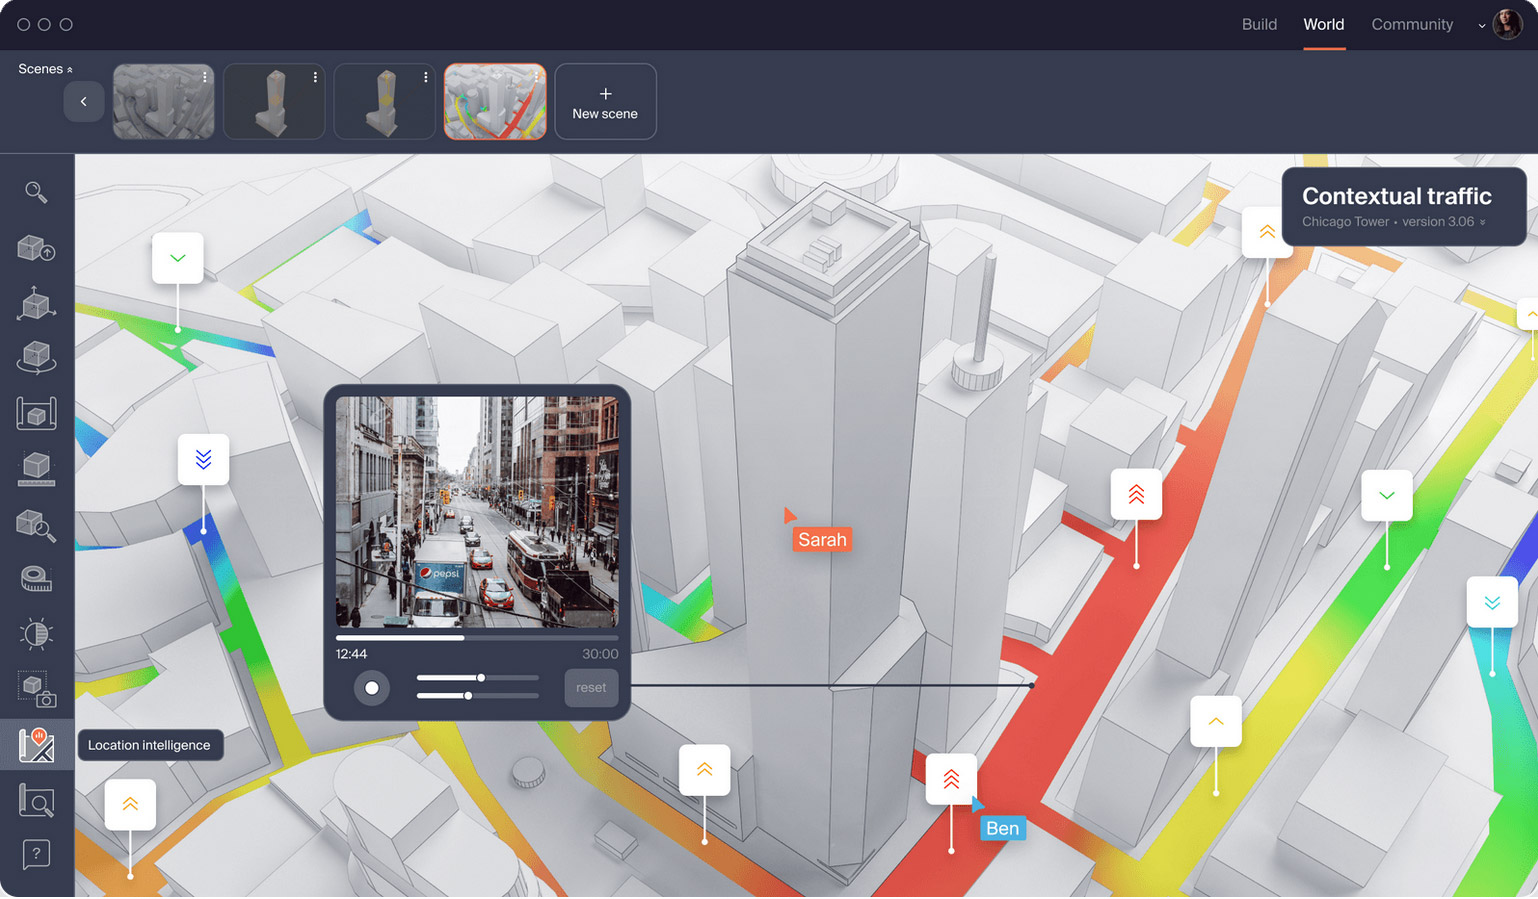The width and height of the screenshot is (1538, 899).
Task: Collapse the Scenes panel
Action: point(69,70)
